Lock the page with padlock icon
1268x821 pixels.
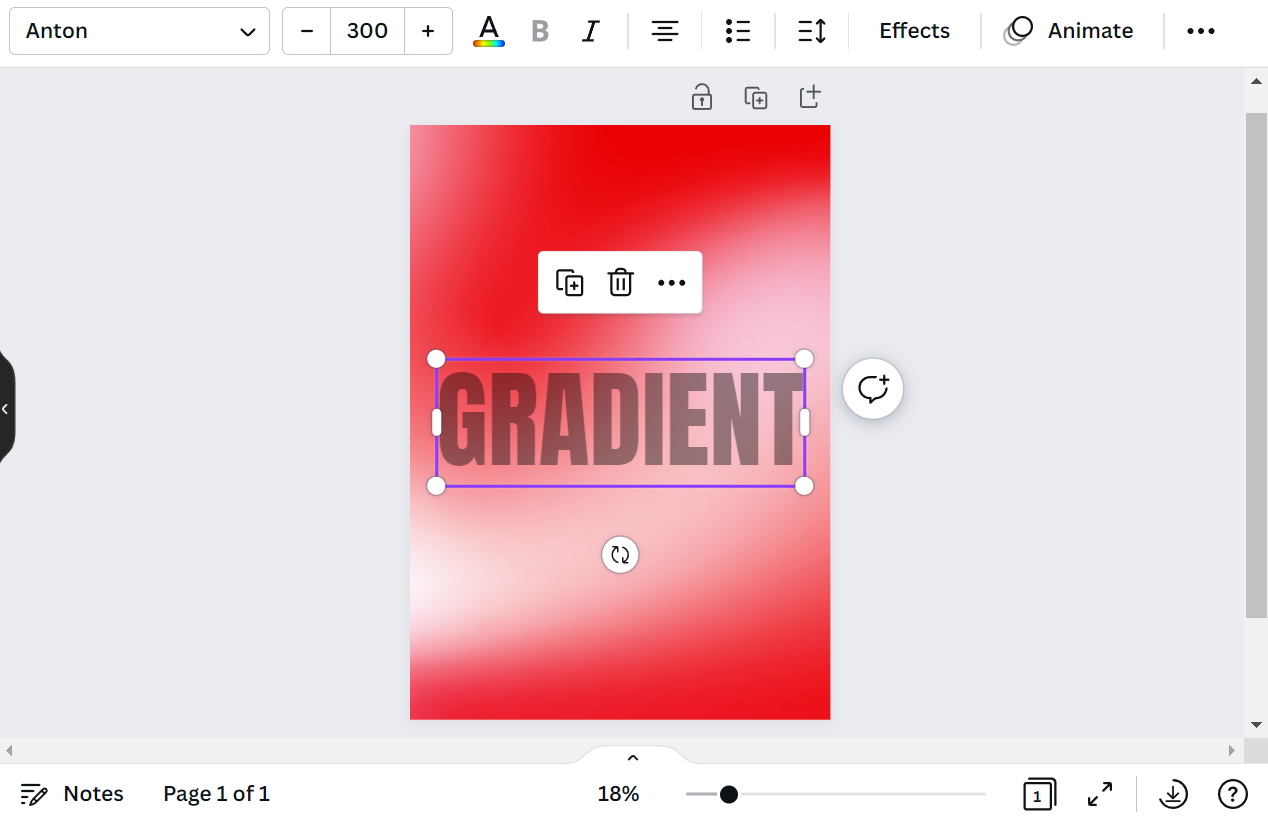[702, 97]
